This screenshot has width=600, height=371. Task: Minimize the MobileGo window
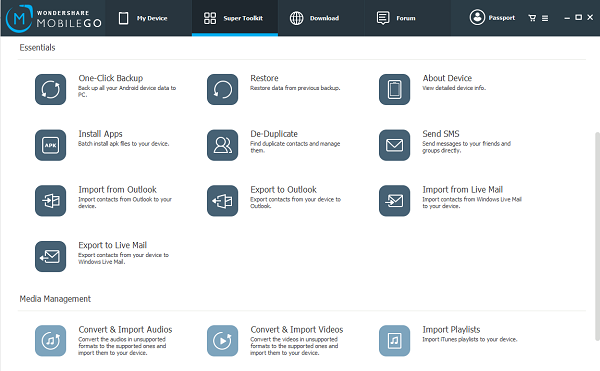click(567, 18)
